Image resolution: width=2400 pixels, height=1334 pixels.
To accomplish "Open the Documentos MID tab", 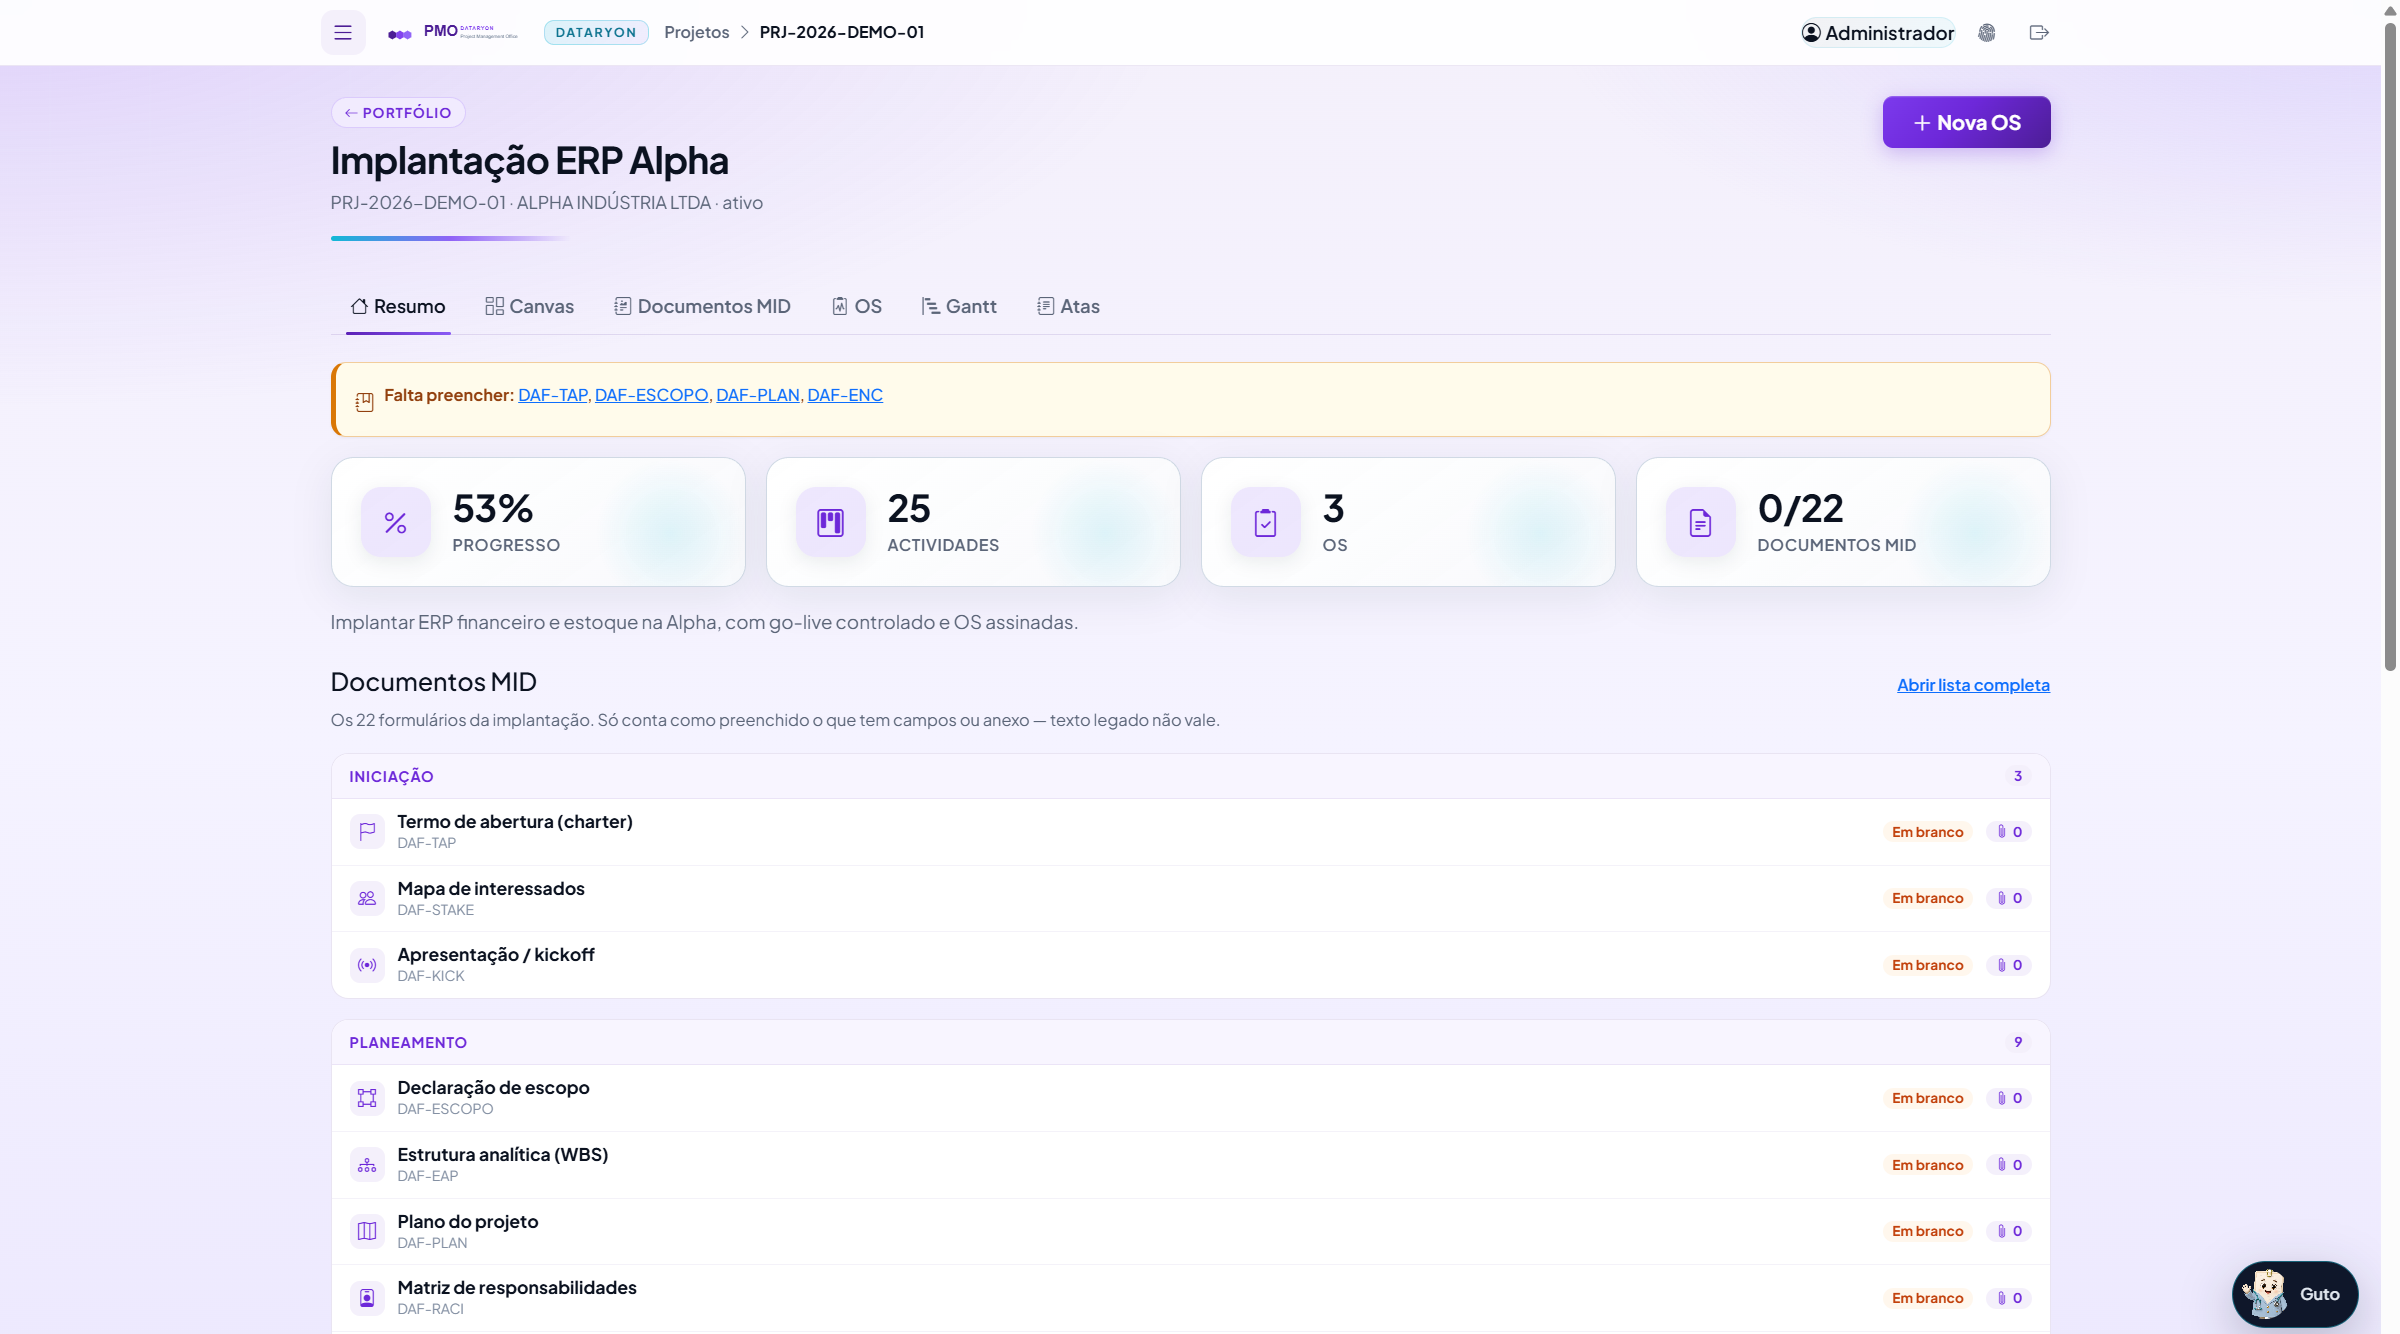I will pyautogui.click(x=702, y=306).
